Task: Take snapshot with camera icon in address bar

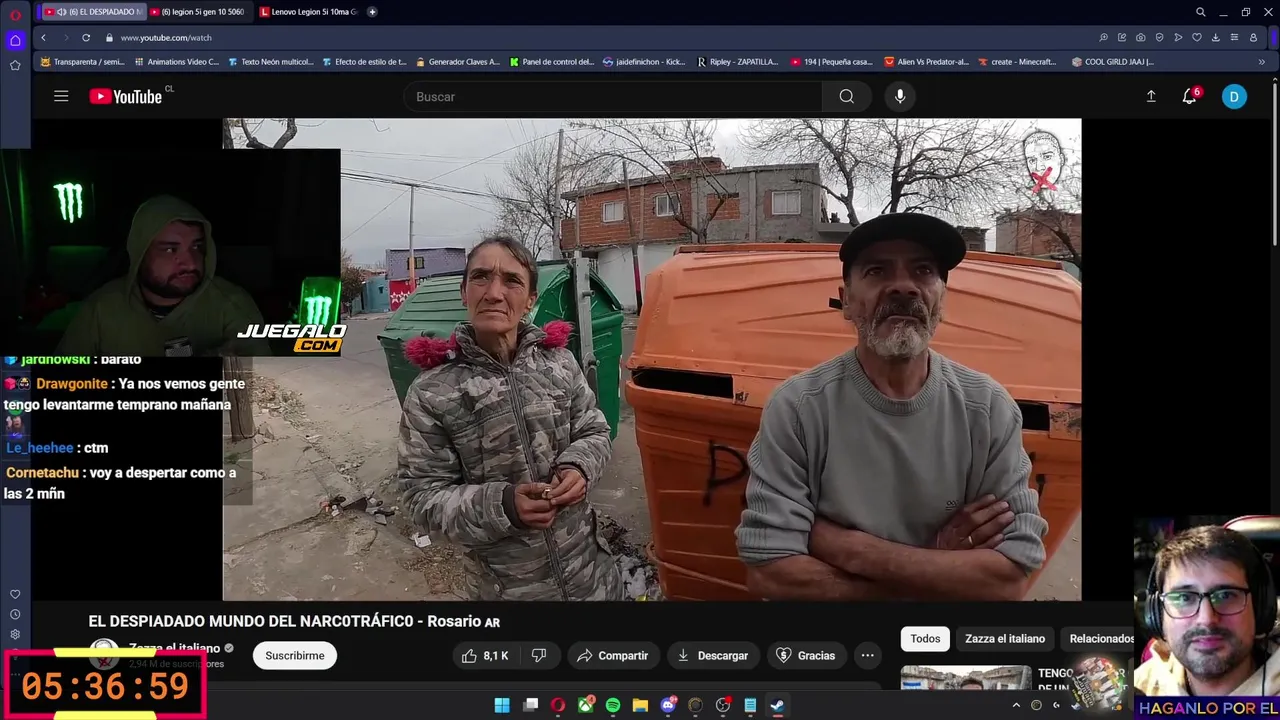Action: (1140, 37)
